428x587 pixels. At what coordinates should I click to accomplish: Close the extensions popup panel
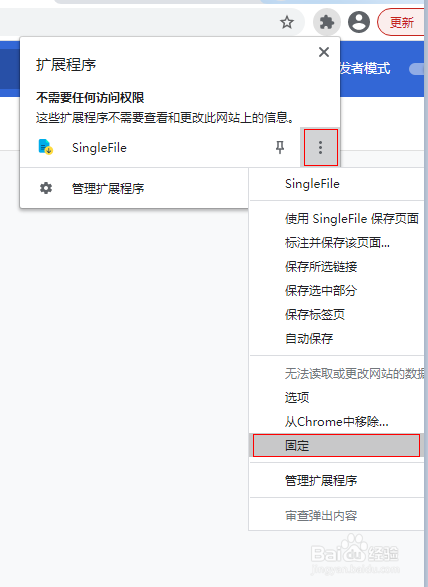(x=324, y=52)
